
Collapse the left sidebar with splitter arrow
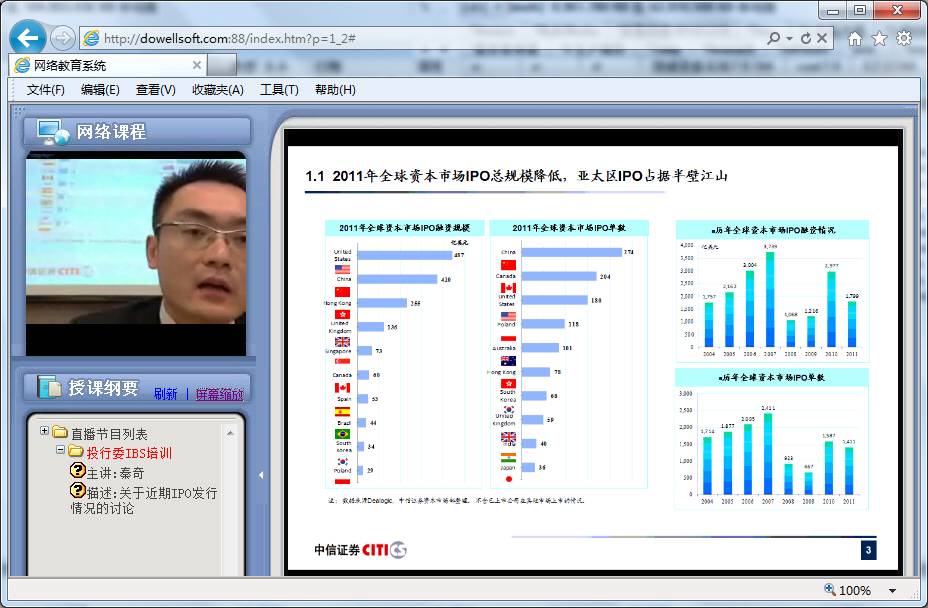tap(262, 475)
